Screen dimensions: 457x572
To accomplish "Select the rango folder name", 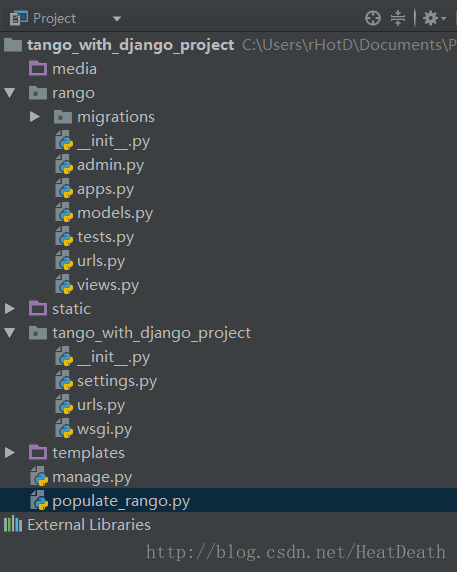I will (73, 93).
